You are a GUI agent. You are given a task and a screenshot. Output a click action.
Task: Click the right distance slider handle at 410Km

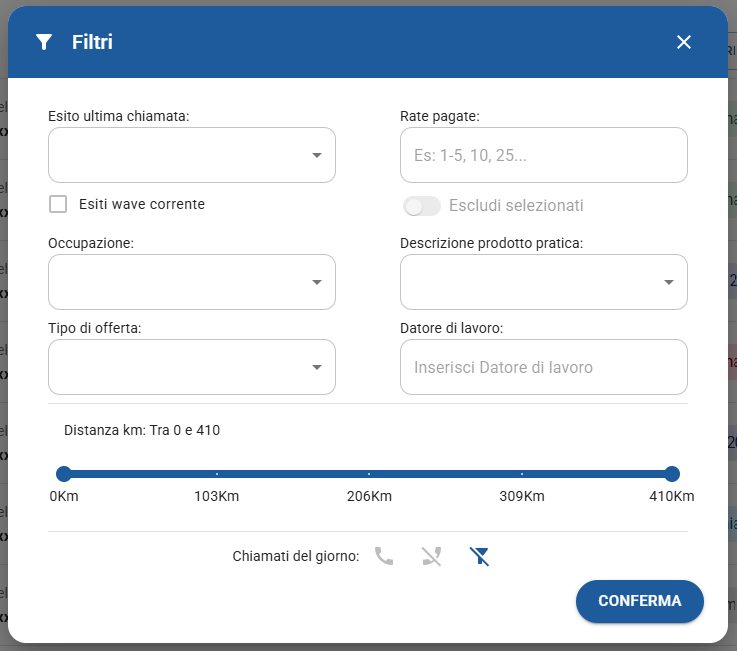pos(672,474)
